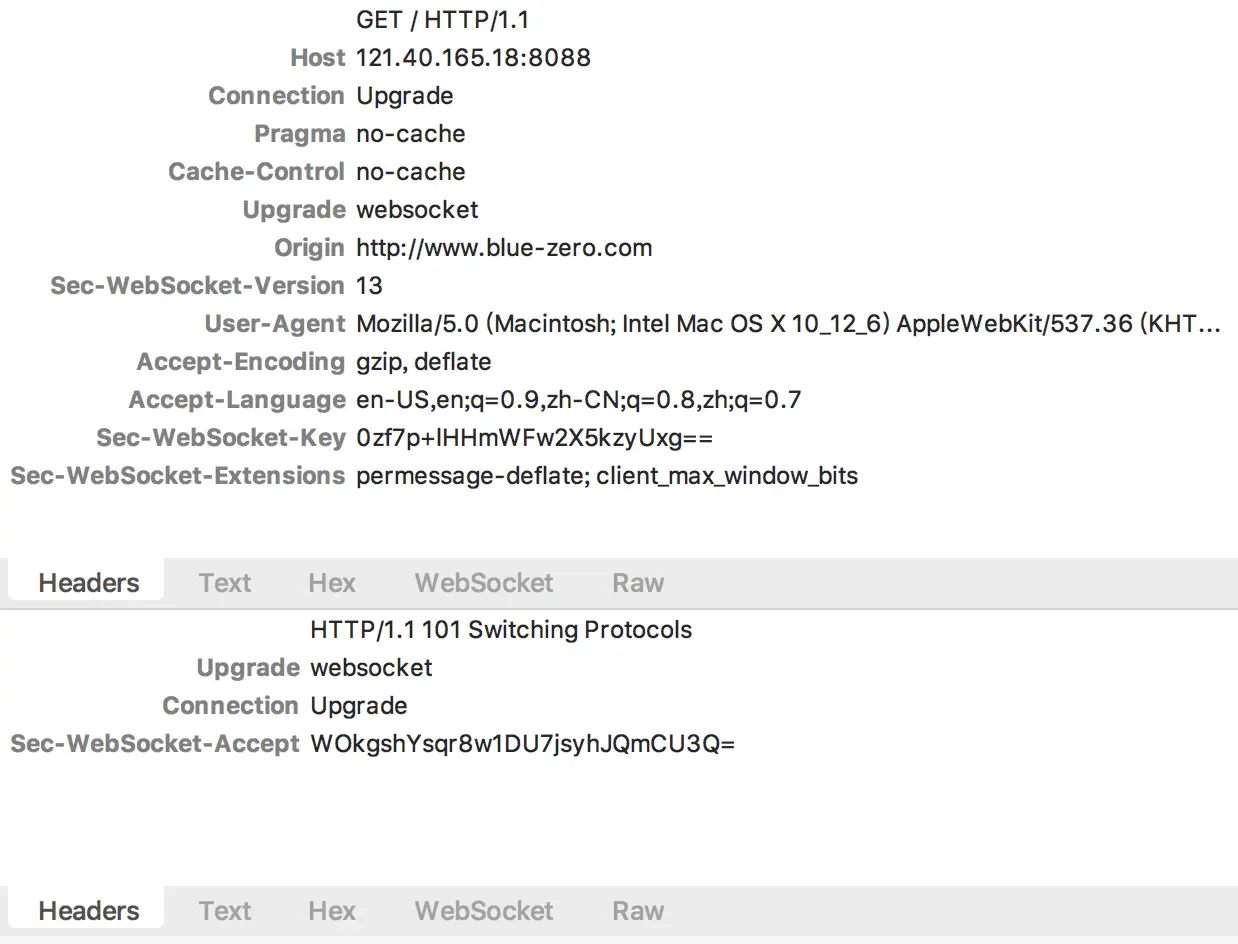
Task: Select the Sec-WebSocket-Key header value
Action: tap(534, 438)
